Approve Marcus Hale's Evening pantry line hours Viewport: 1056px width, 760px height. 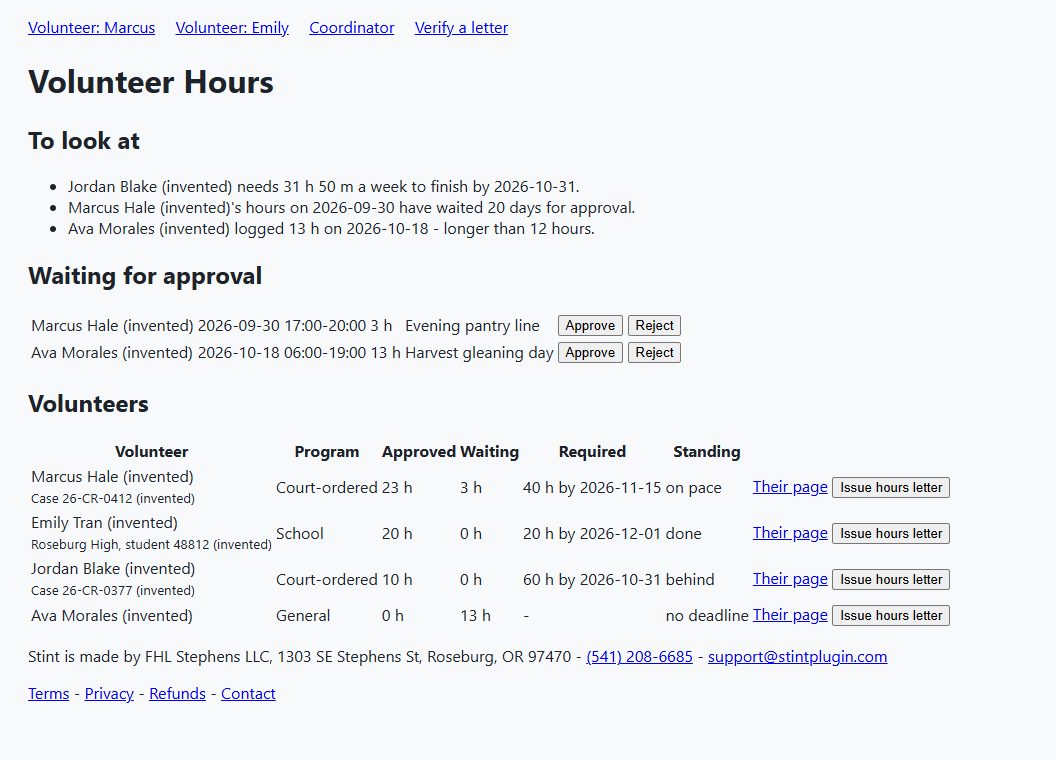click(x=590, y=325)
